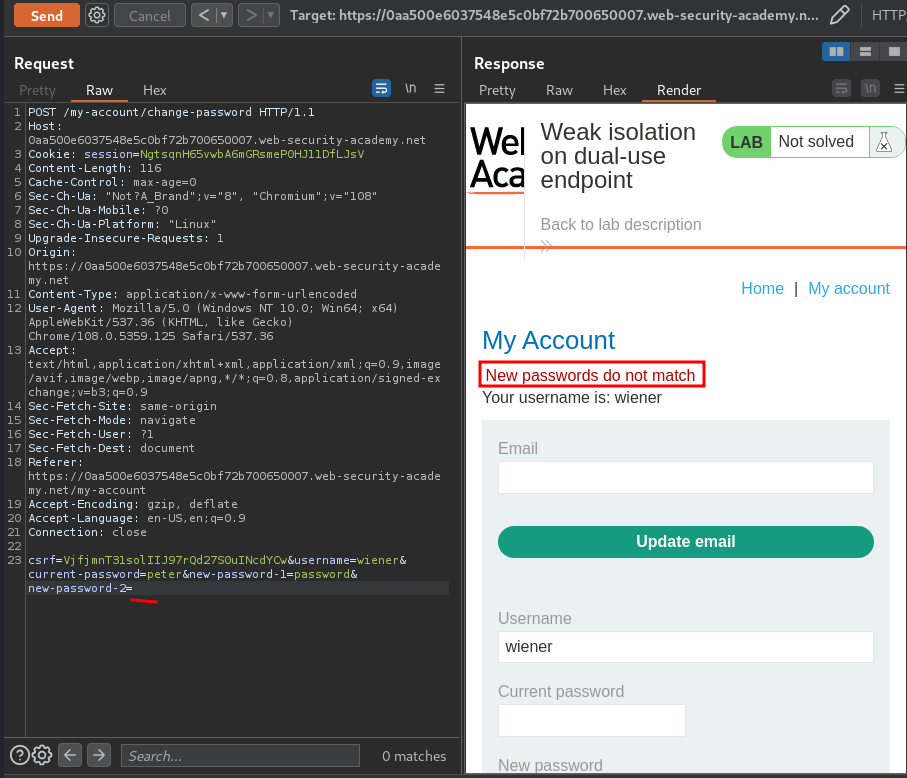Follow the Back to lab description link

pyautogui.click(x=621, y=224)
